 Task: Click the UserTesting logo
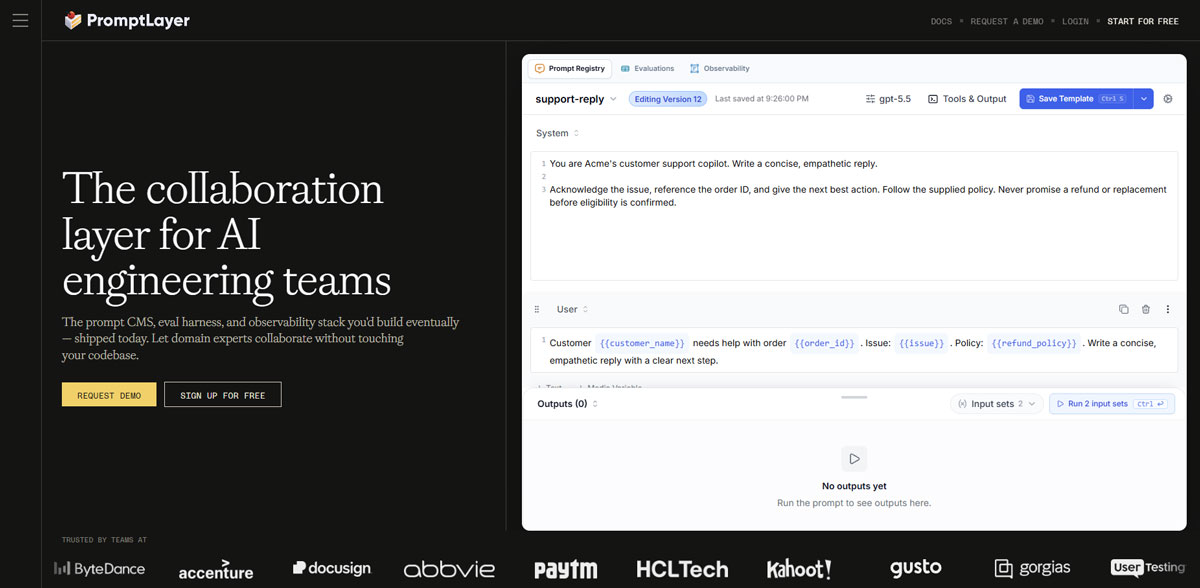1149,567
